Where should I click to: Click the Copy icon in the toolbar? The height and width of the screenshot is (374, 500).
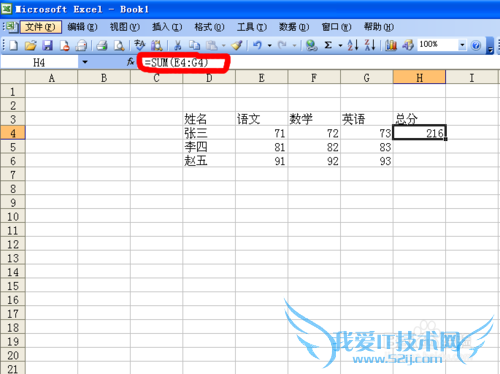pos(194,45)
